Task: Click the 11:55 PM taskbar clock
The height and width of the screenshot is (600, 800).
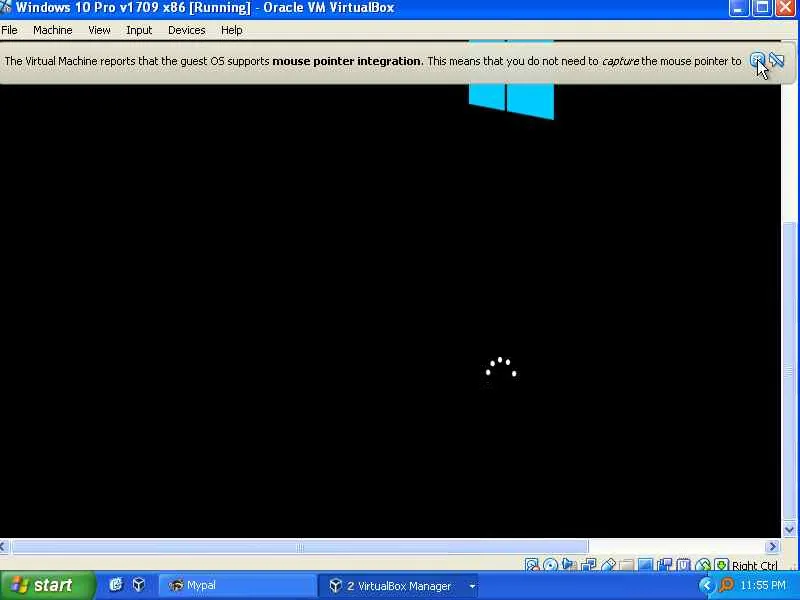Action: pos(763,585)
